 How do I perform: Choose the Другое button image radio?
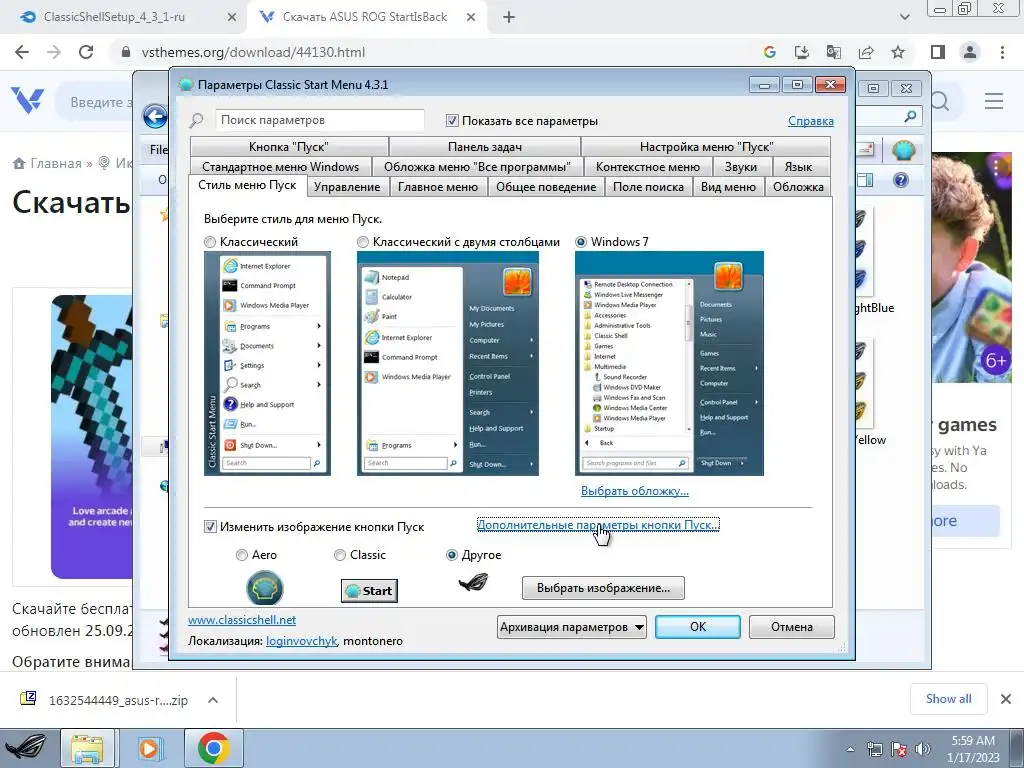coord(451,555)
